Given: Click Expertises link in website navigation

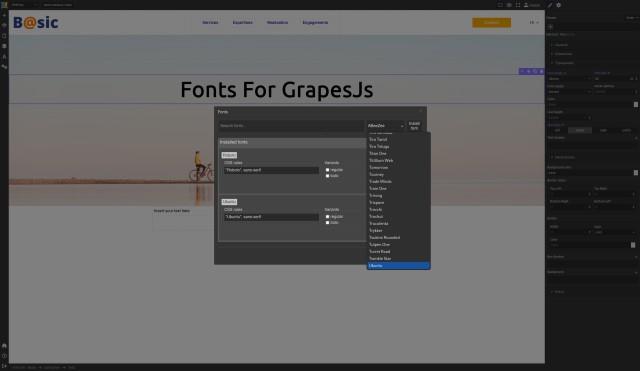Looking at the screenshot, I should coord(242,22).
